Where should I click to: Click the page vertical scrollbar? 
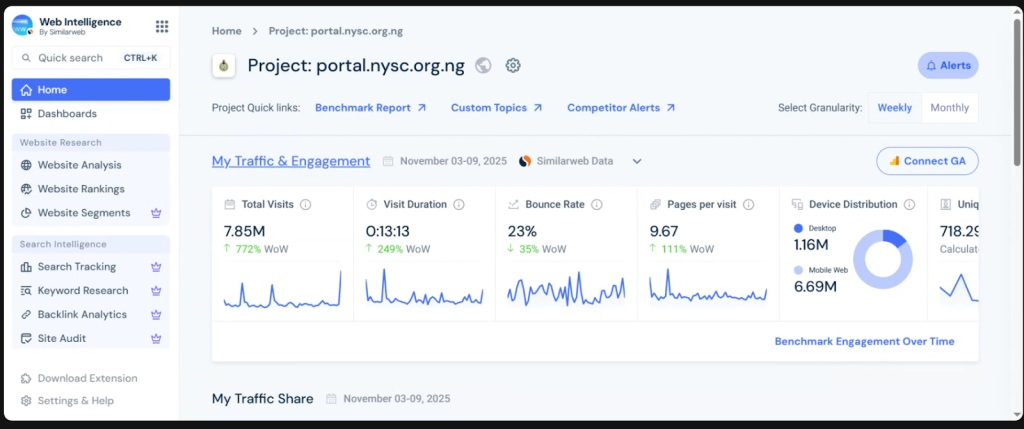coord(1017,90)
